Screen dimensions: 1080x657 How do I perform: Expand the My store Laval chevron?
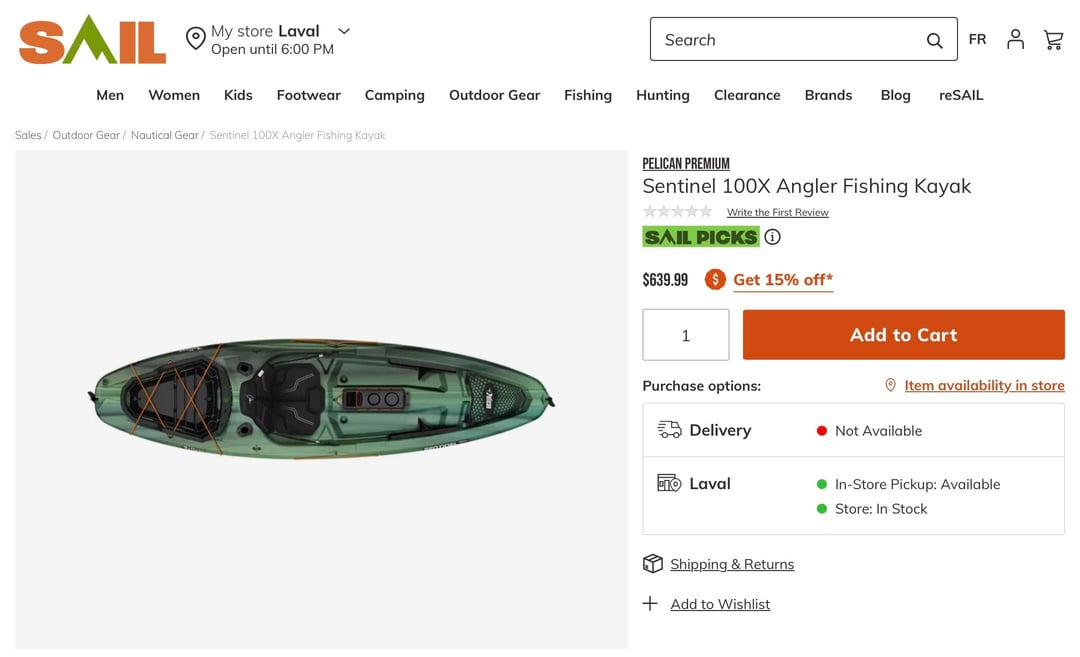pos(344,31)
